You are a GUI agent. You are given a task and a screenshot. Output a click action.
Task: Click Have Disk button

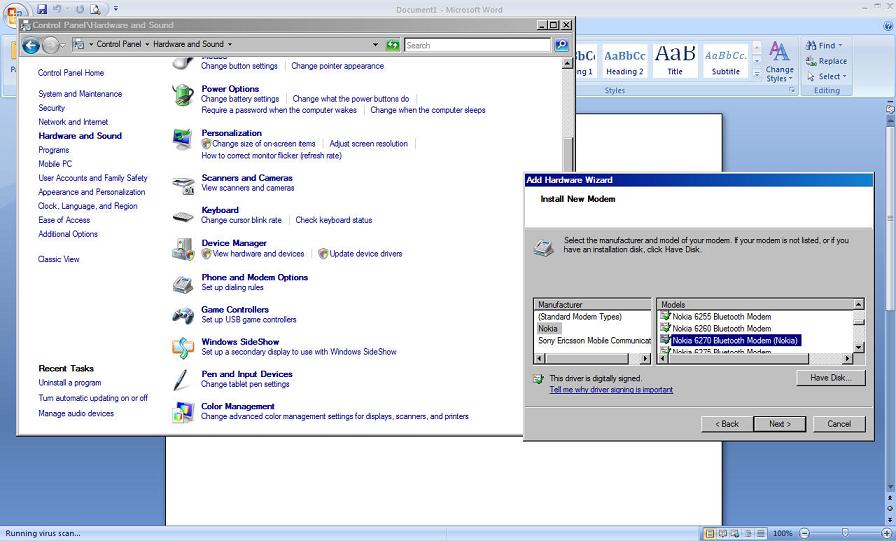point(831,378)
